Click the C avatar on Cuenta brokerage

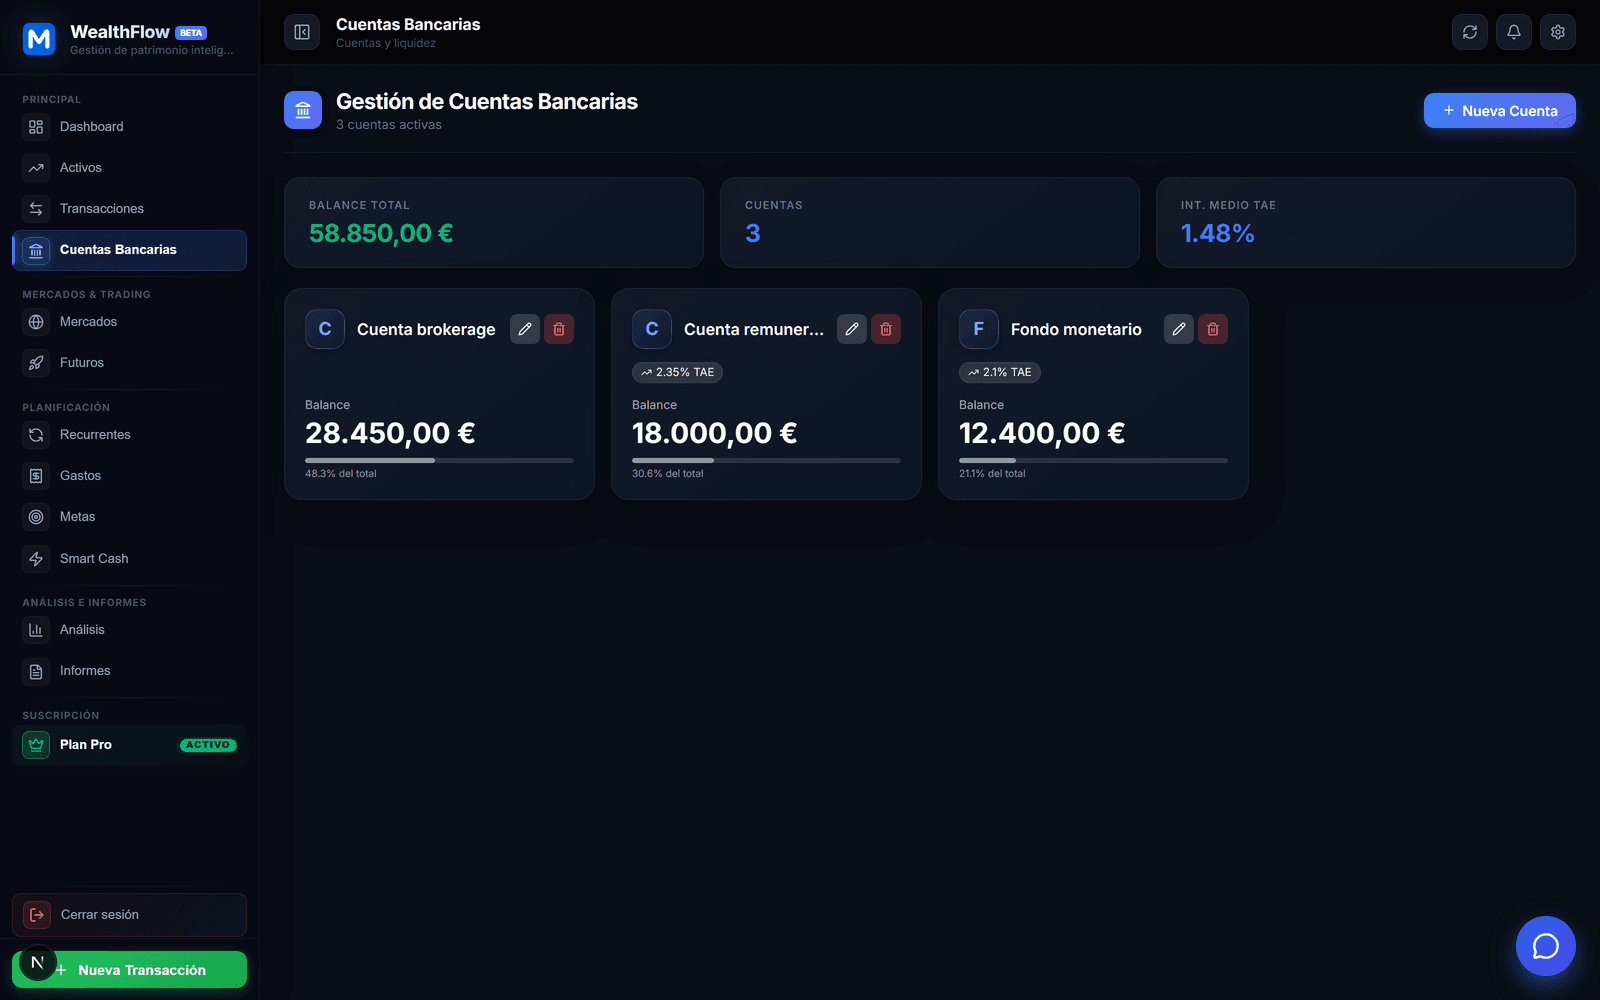(x=325, y=329)
